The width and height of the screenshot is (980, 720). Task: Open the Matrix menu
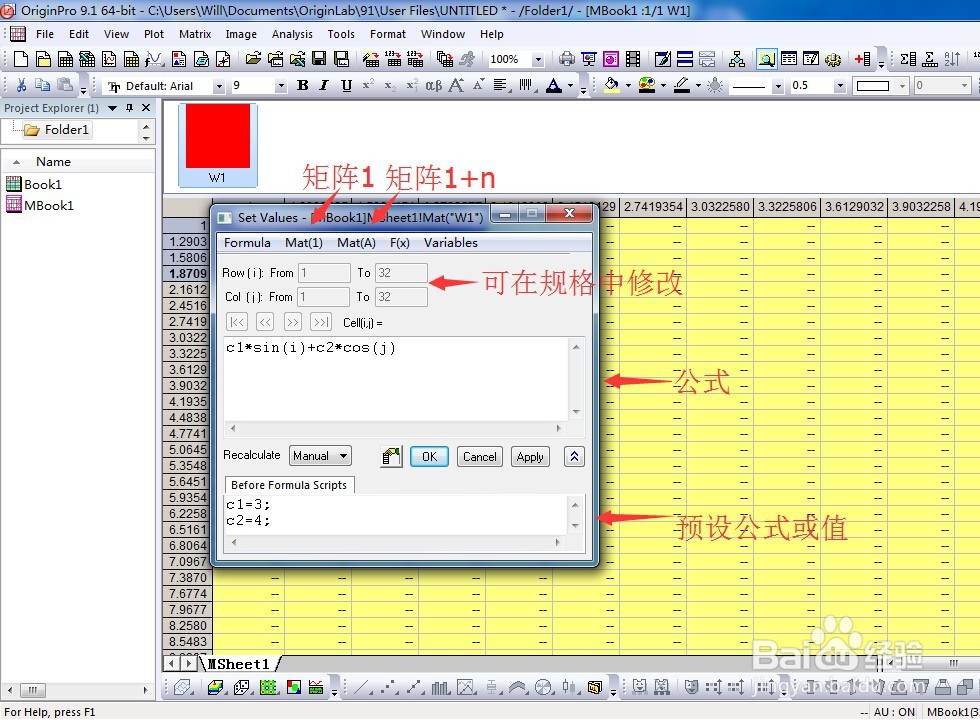pos(195,34)
